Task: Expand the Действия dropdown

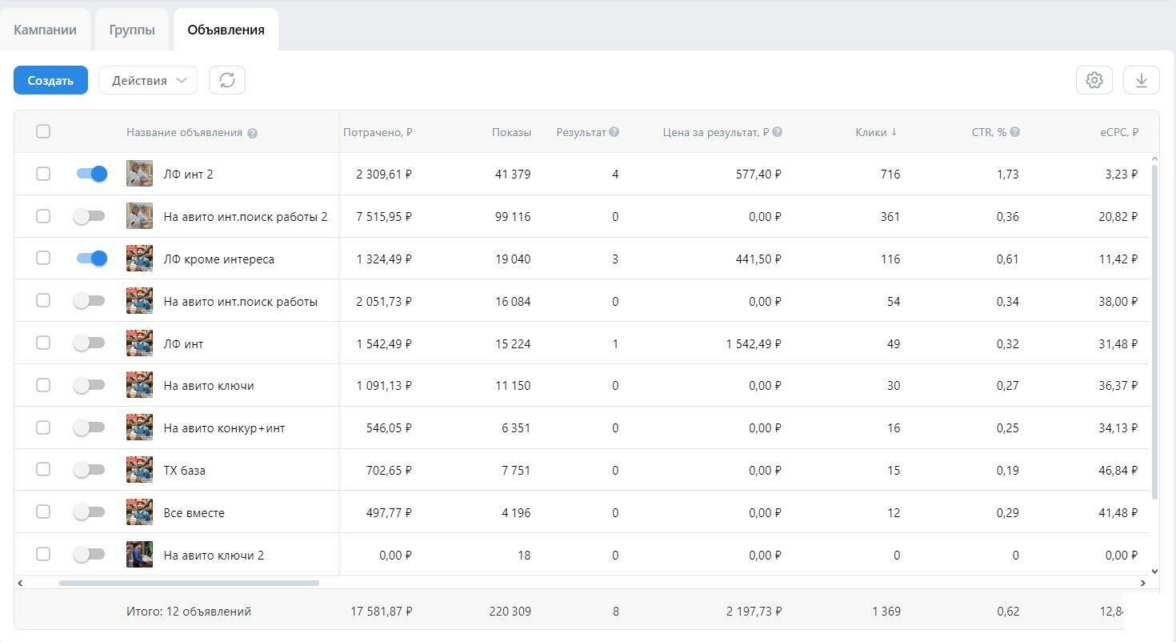Action: point(148,81)
